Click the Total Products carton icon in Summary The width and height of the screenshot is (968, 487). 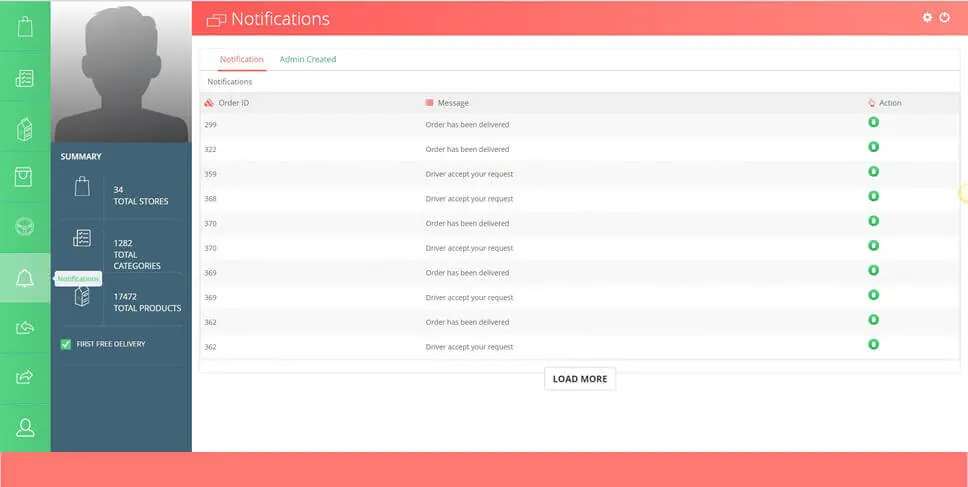click(82, 296)
